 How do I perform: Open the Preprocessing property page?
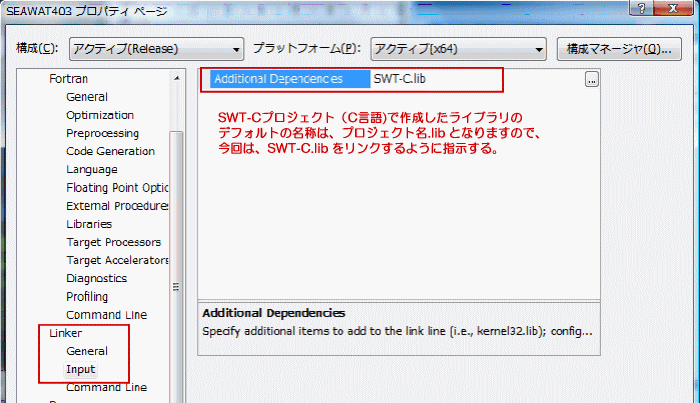tap(102, 133)
